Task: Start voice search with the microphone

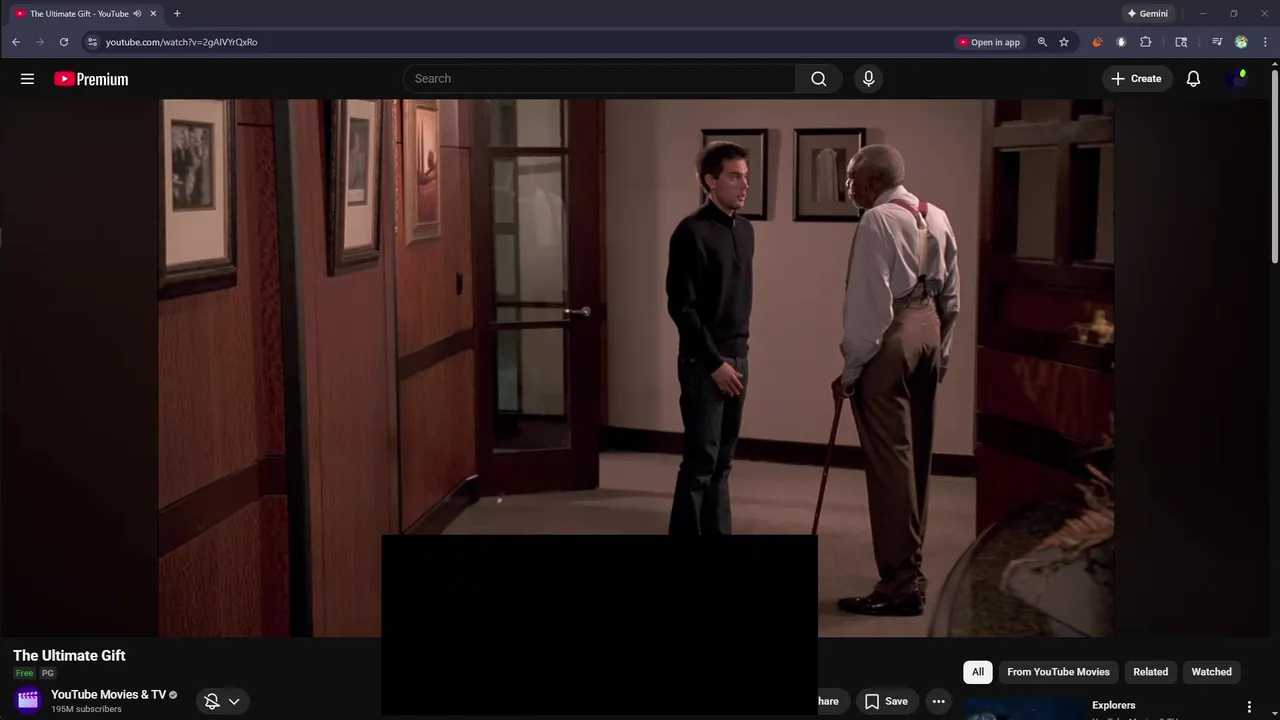Action: click(x=868, y=79)
